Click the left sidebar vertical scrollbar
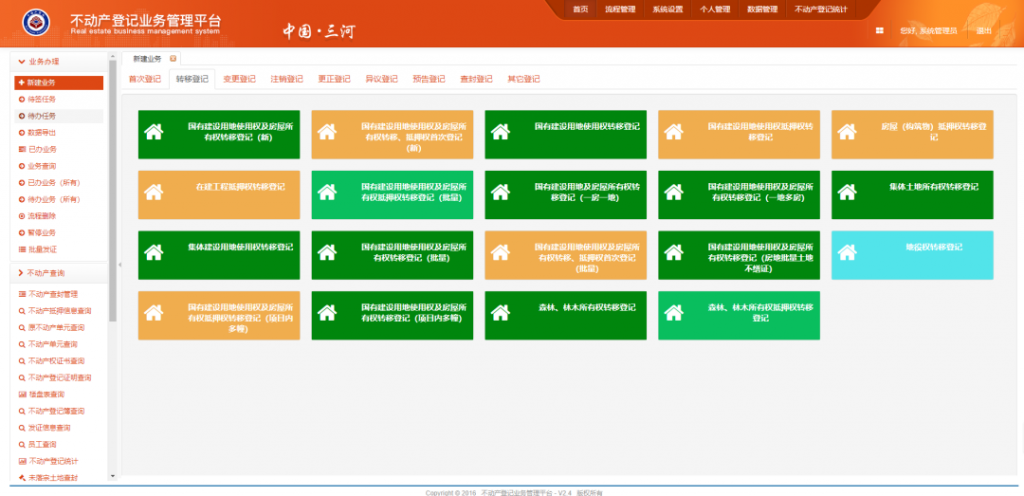 click(112, 200)
